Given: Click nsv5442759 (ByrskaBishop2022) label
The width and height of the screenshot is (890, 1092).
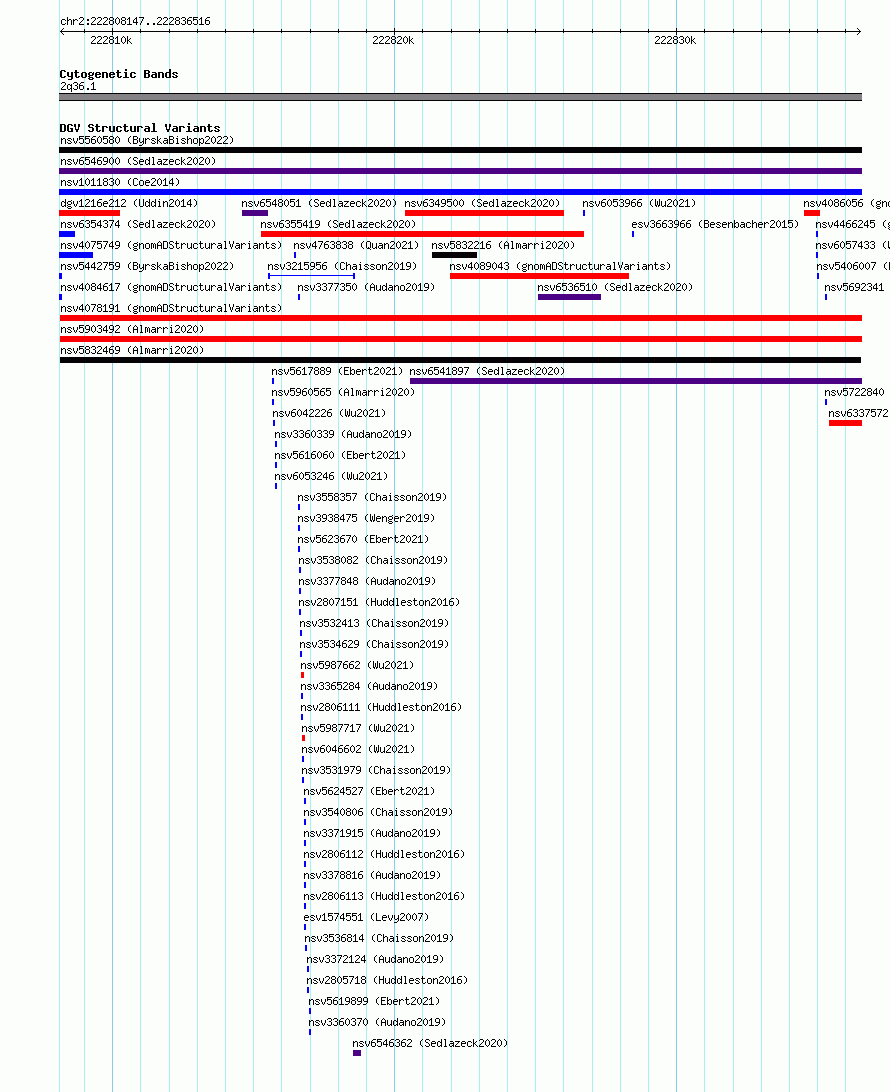Looking at the screenshot, I should tap(147, 266).
